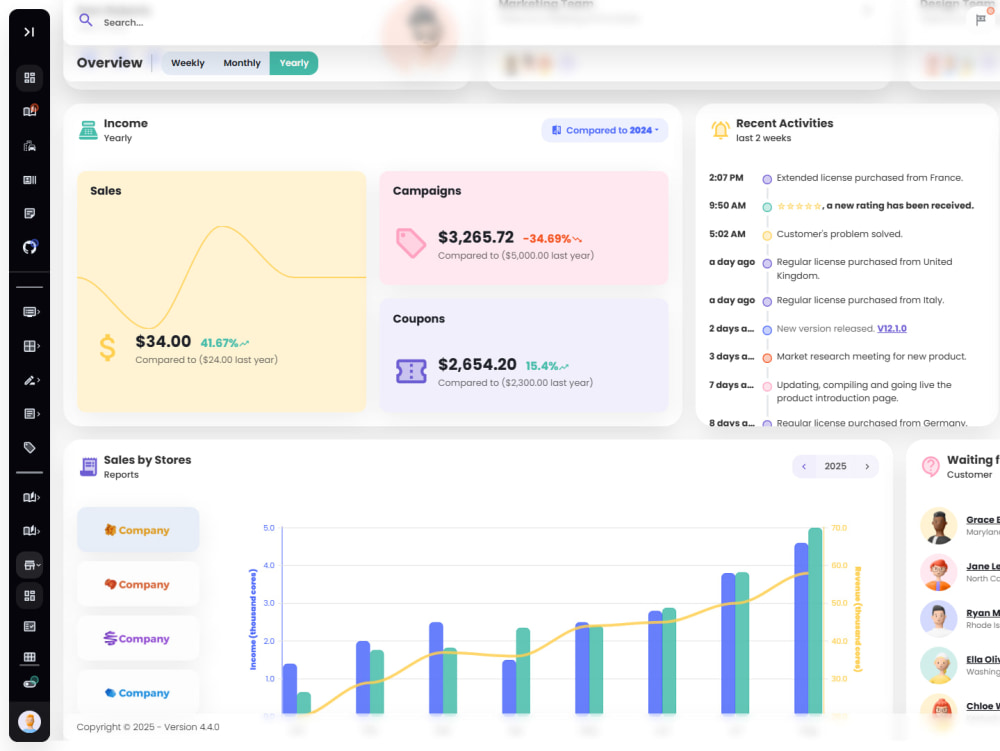Click Ryan's avatar thumbnail
The height and width of the screenshot is (751, 1000).
(938, 619)
